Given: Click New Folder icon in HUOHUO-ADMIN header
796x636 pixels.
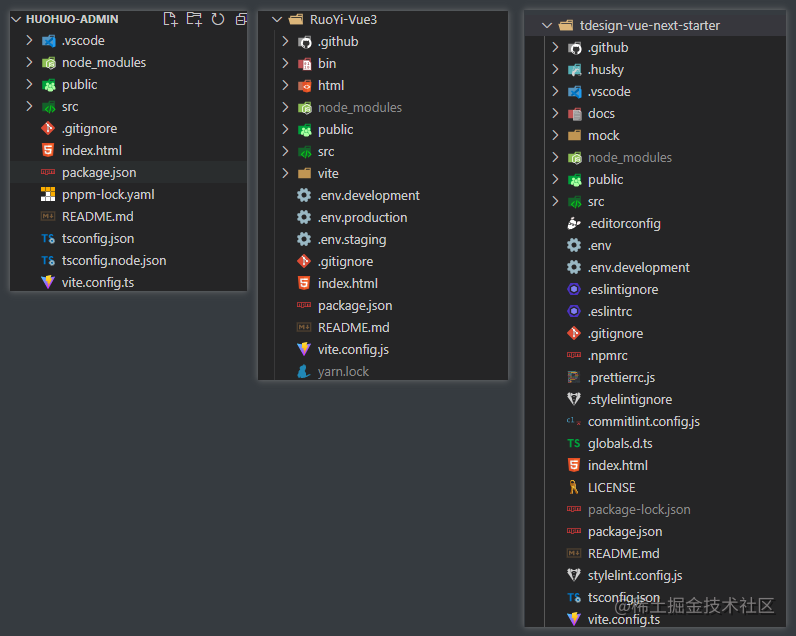Looking at the screenshot, I should (194, 19).
